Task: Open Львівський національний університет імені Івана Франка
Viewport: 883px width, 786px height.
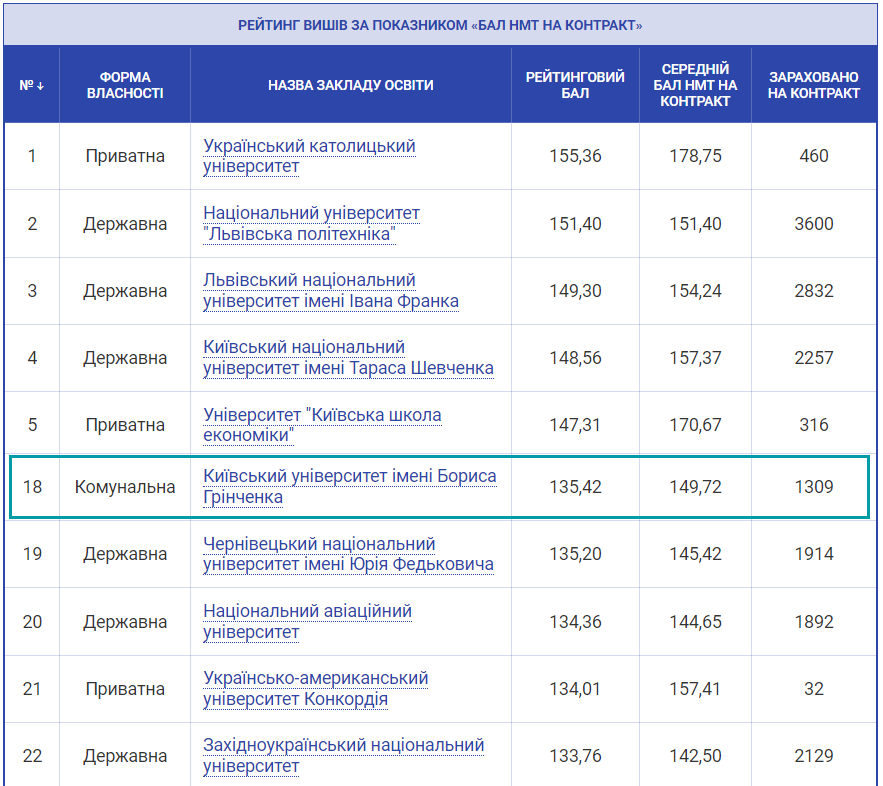Action: click(331, 291)
